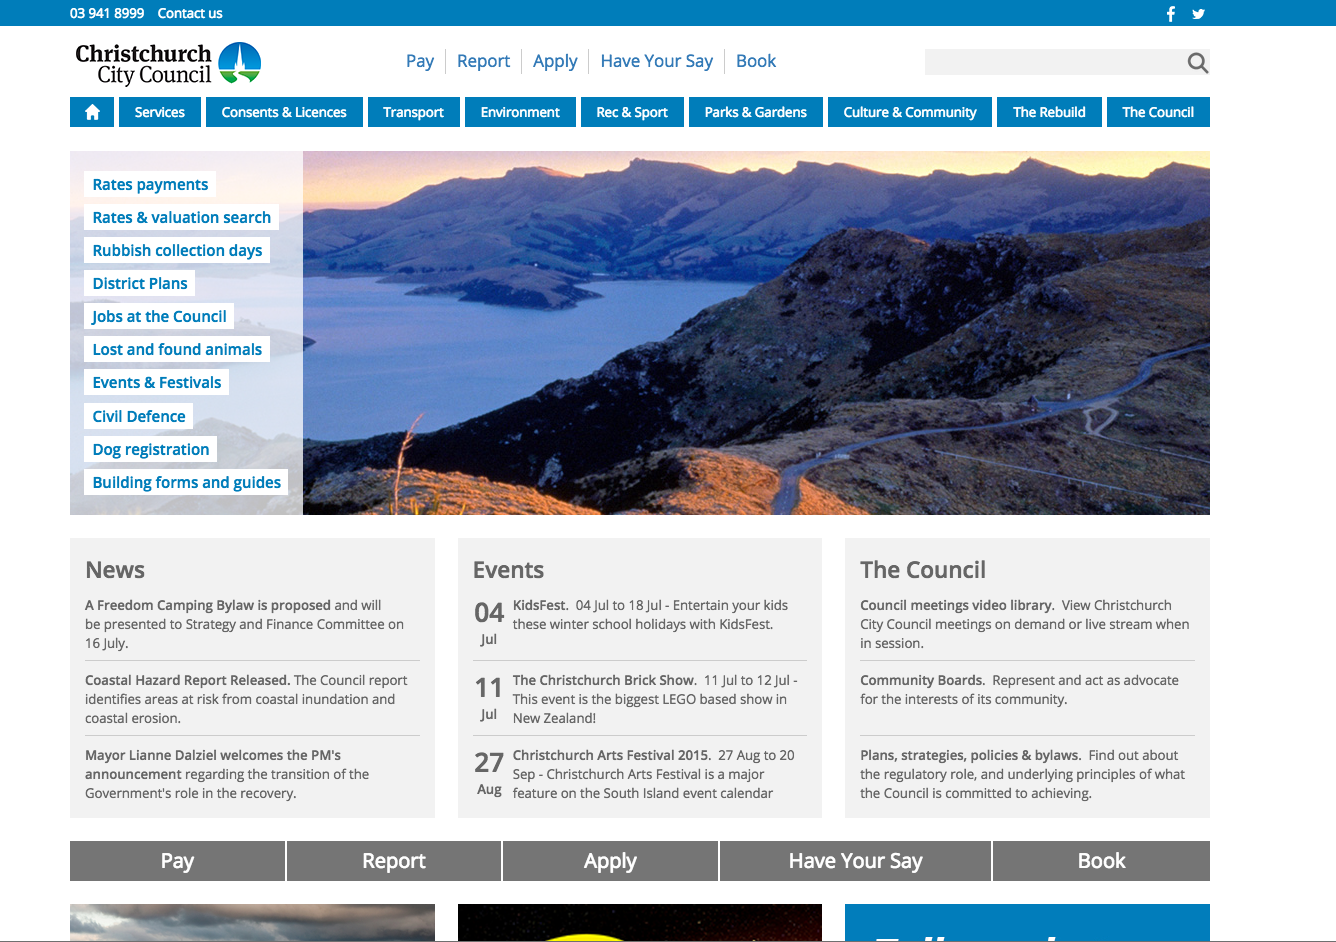The image size is (1336, 942).
Task: Click the Dog registration link
Action: pyautogui.click(x=151, y=449)
